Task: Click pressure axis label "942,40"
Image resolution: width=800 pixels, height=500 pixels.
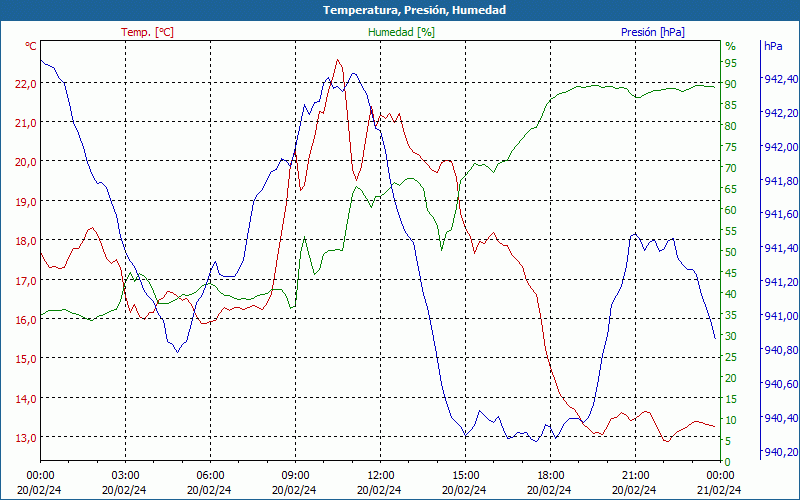Action: coord(780,79)
